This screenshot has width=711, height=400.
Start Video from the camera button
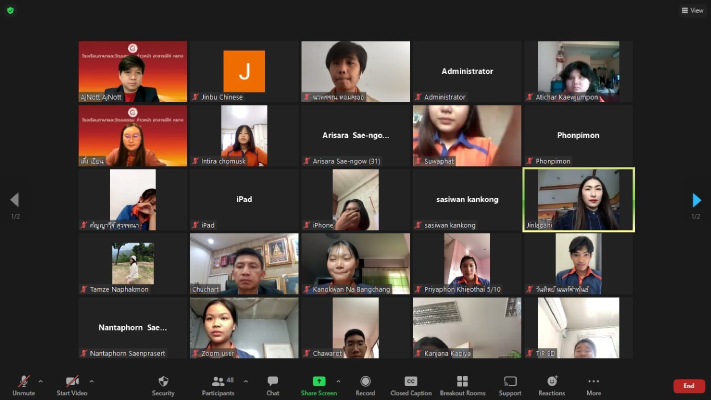72,385
